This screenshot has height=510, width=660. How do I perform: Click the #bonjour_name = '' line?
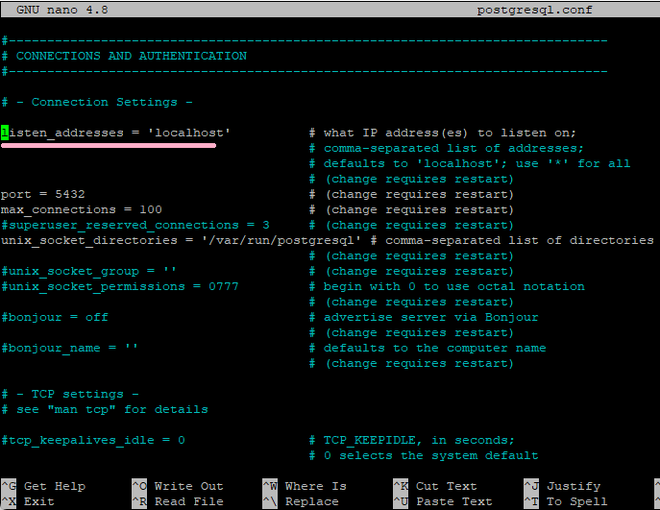coord(69,348)
